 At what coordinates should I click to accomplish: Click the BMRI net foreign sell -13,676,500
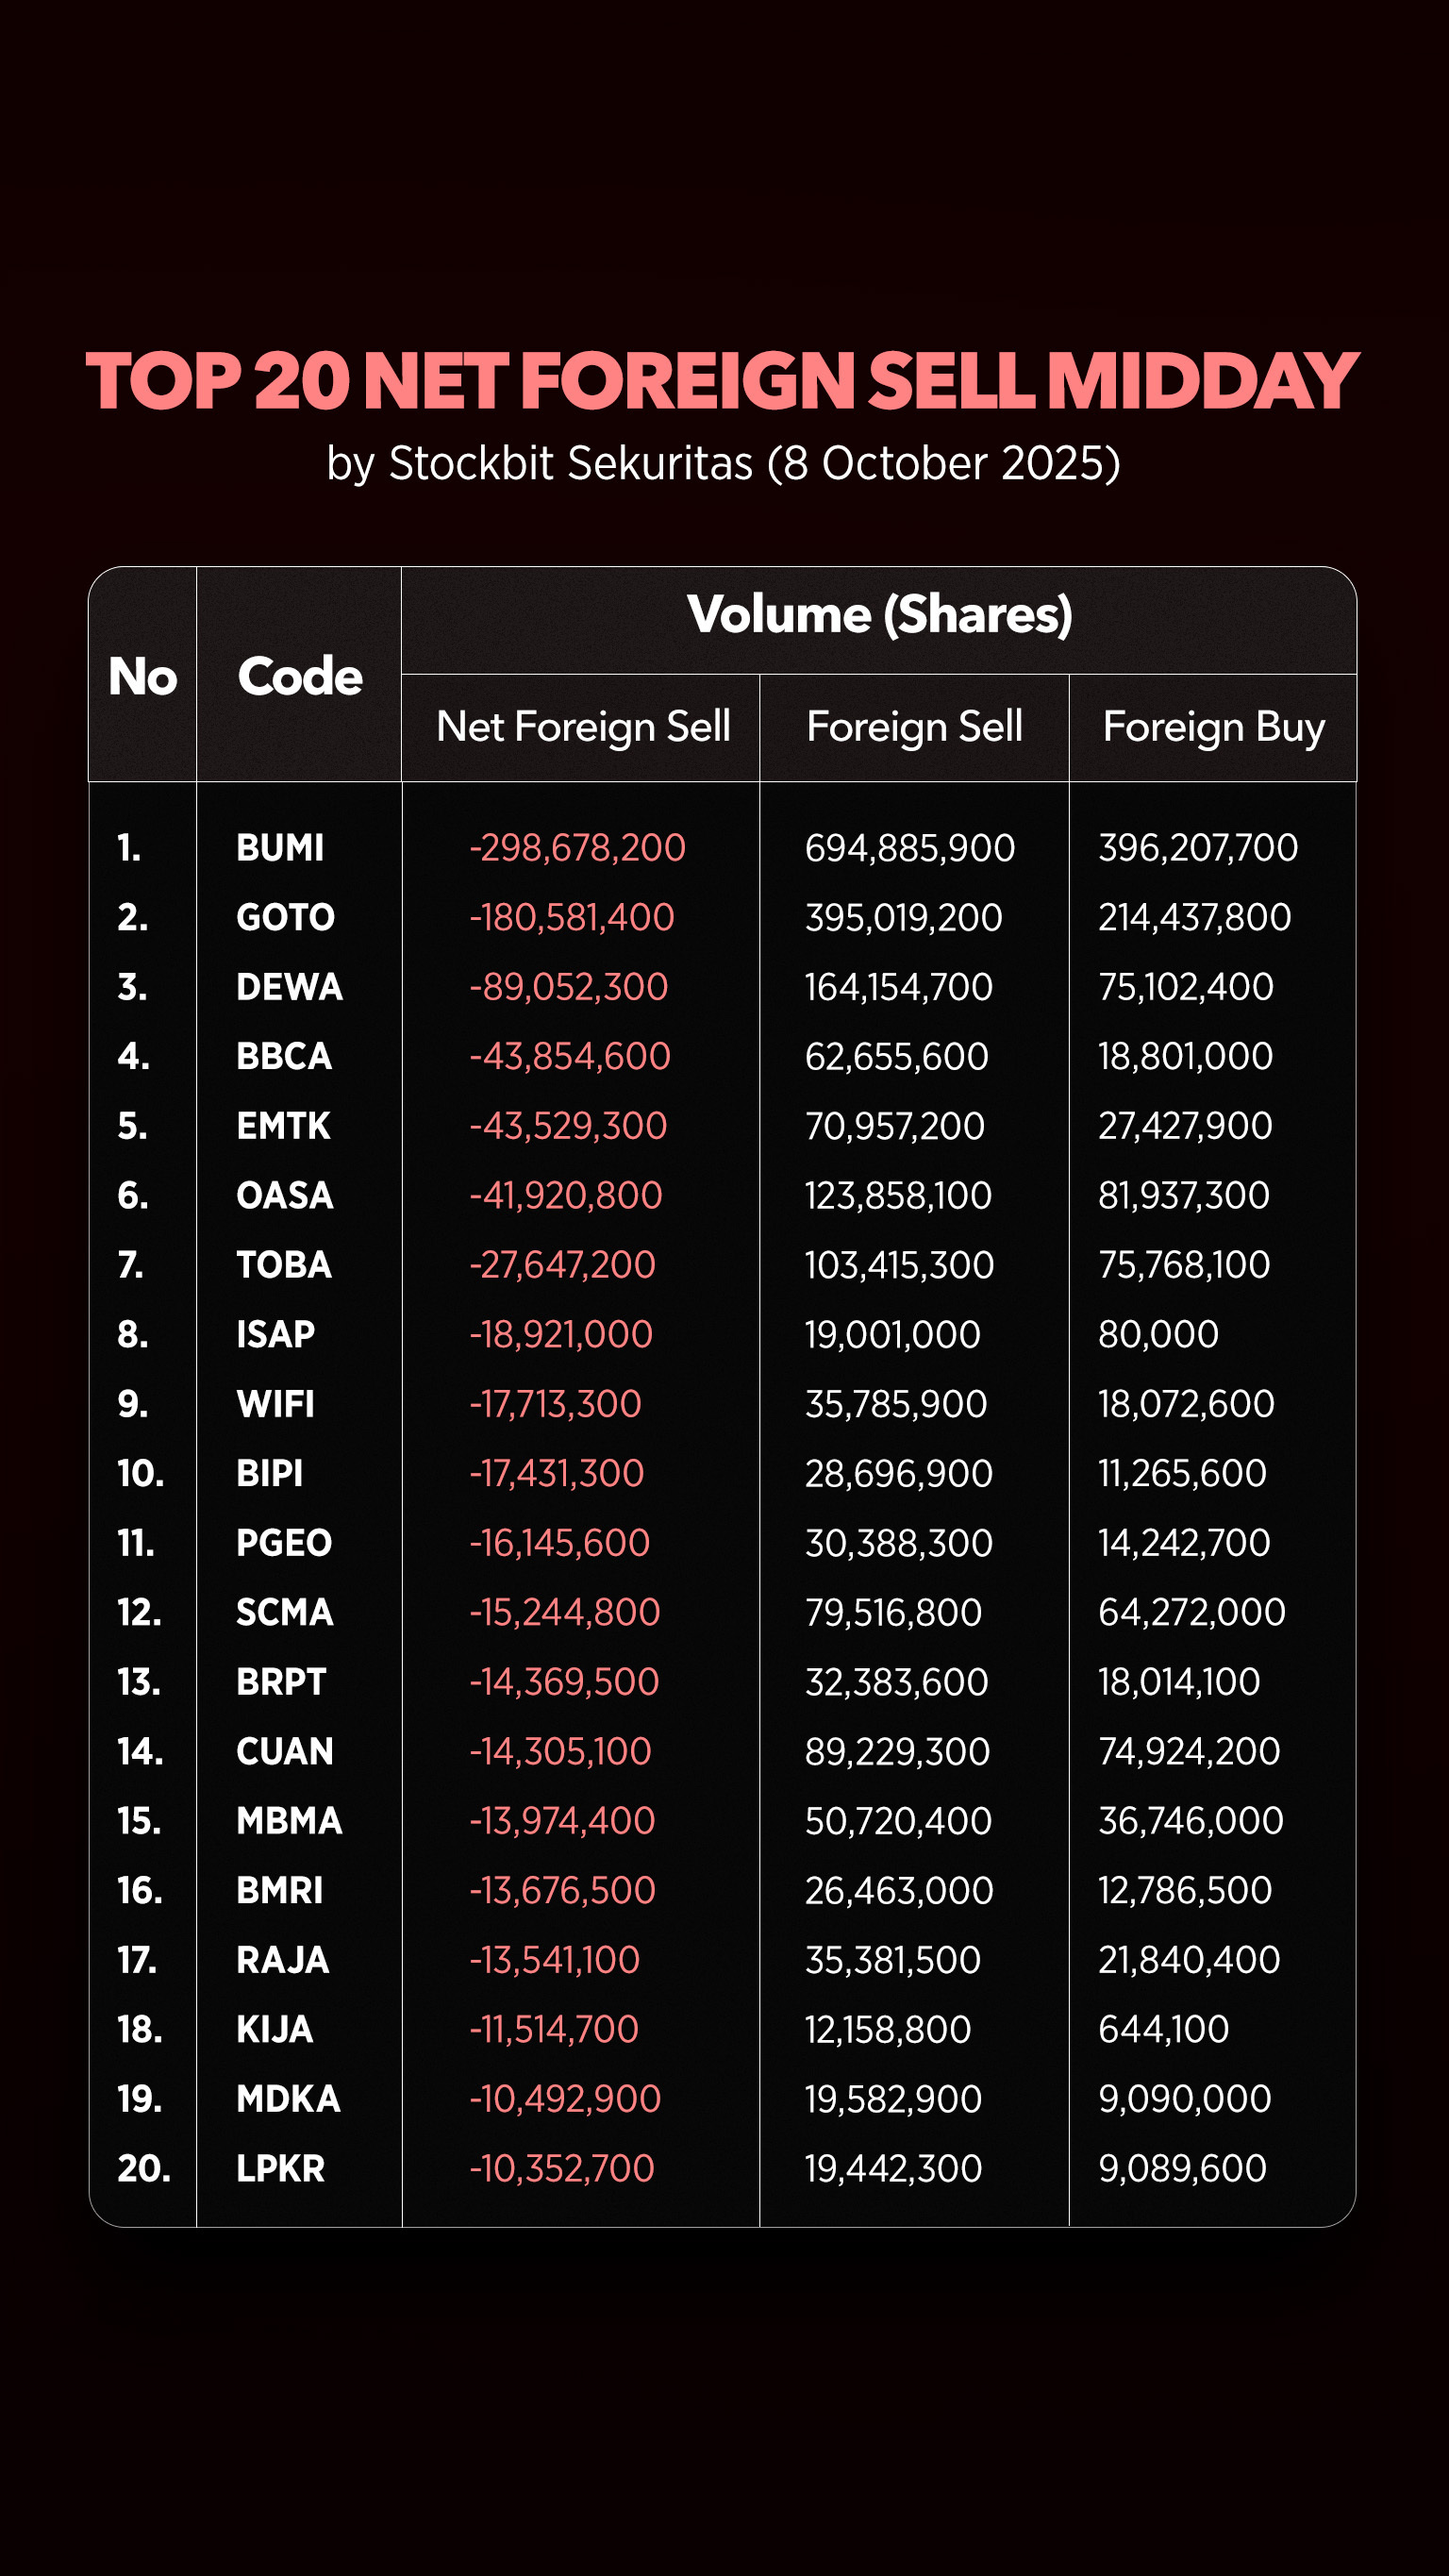(562, 1890)
